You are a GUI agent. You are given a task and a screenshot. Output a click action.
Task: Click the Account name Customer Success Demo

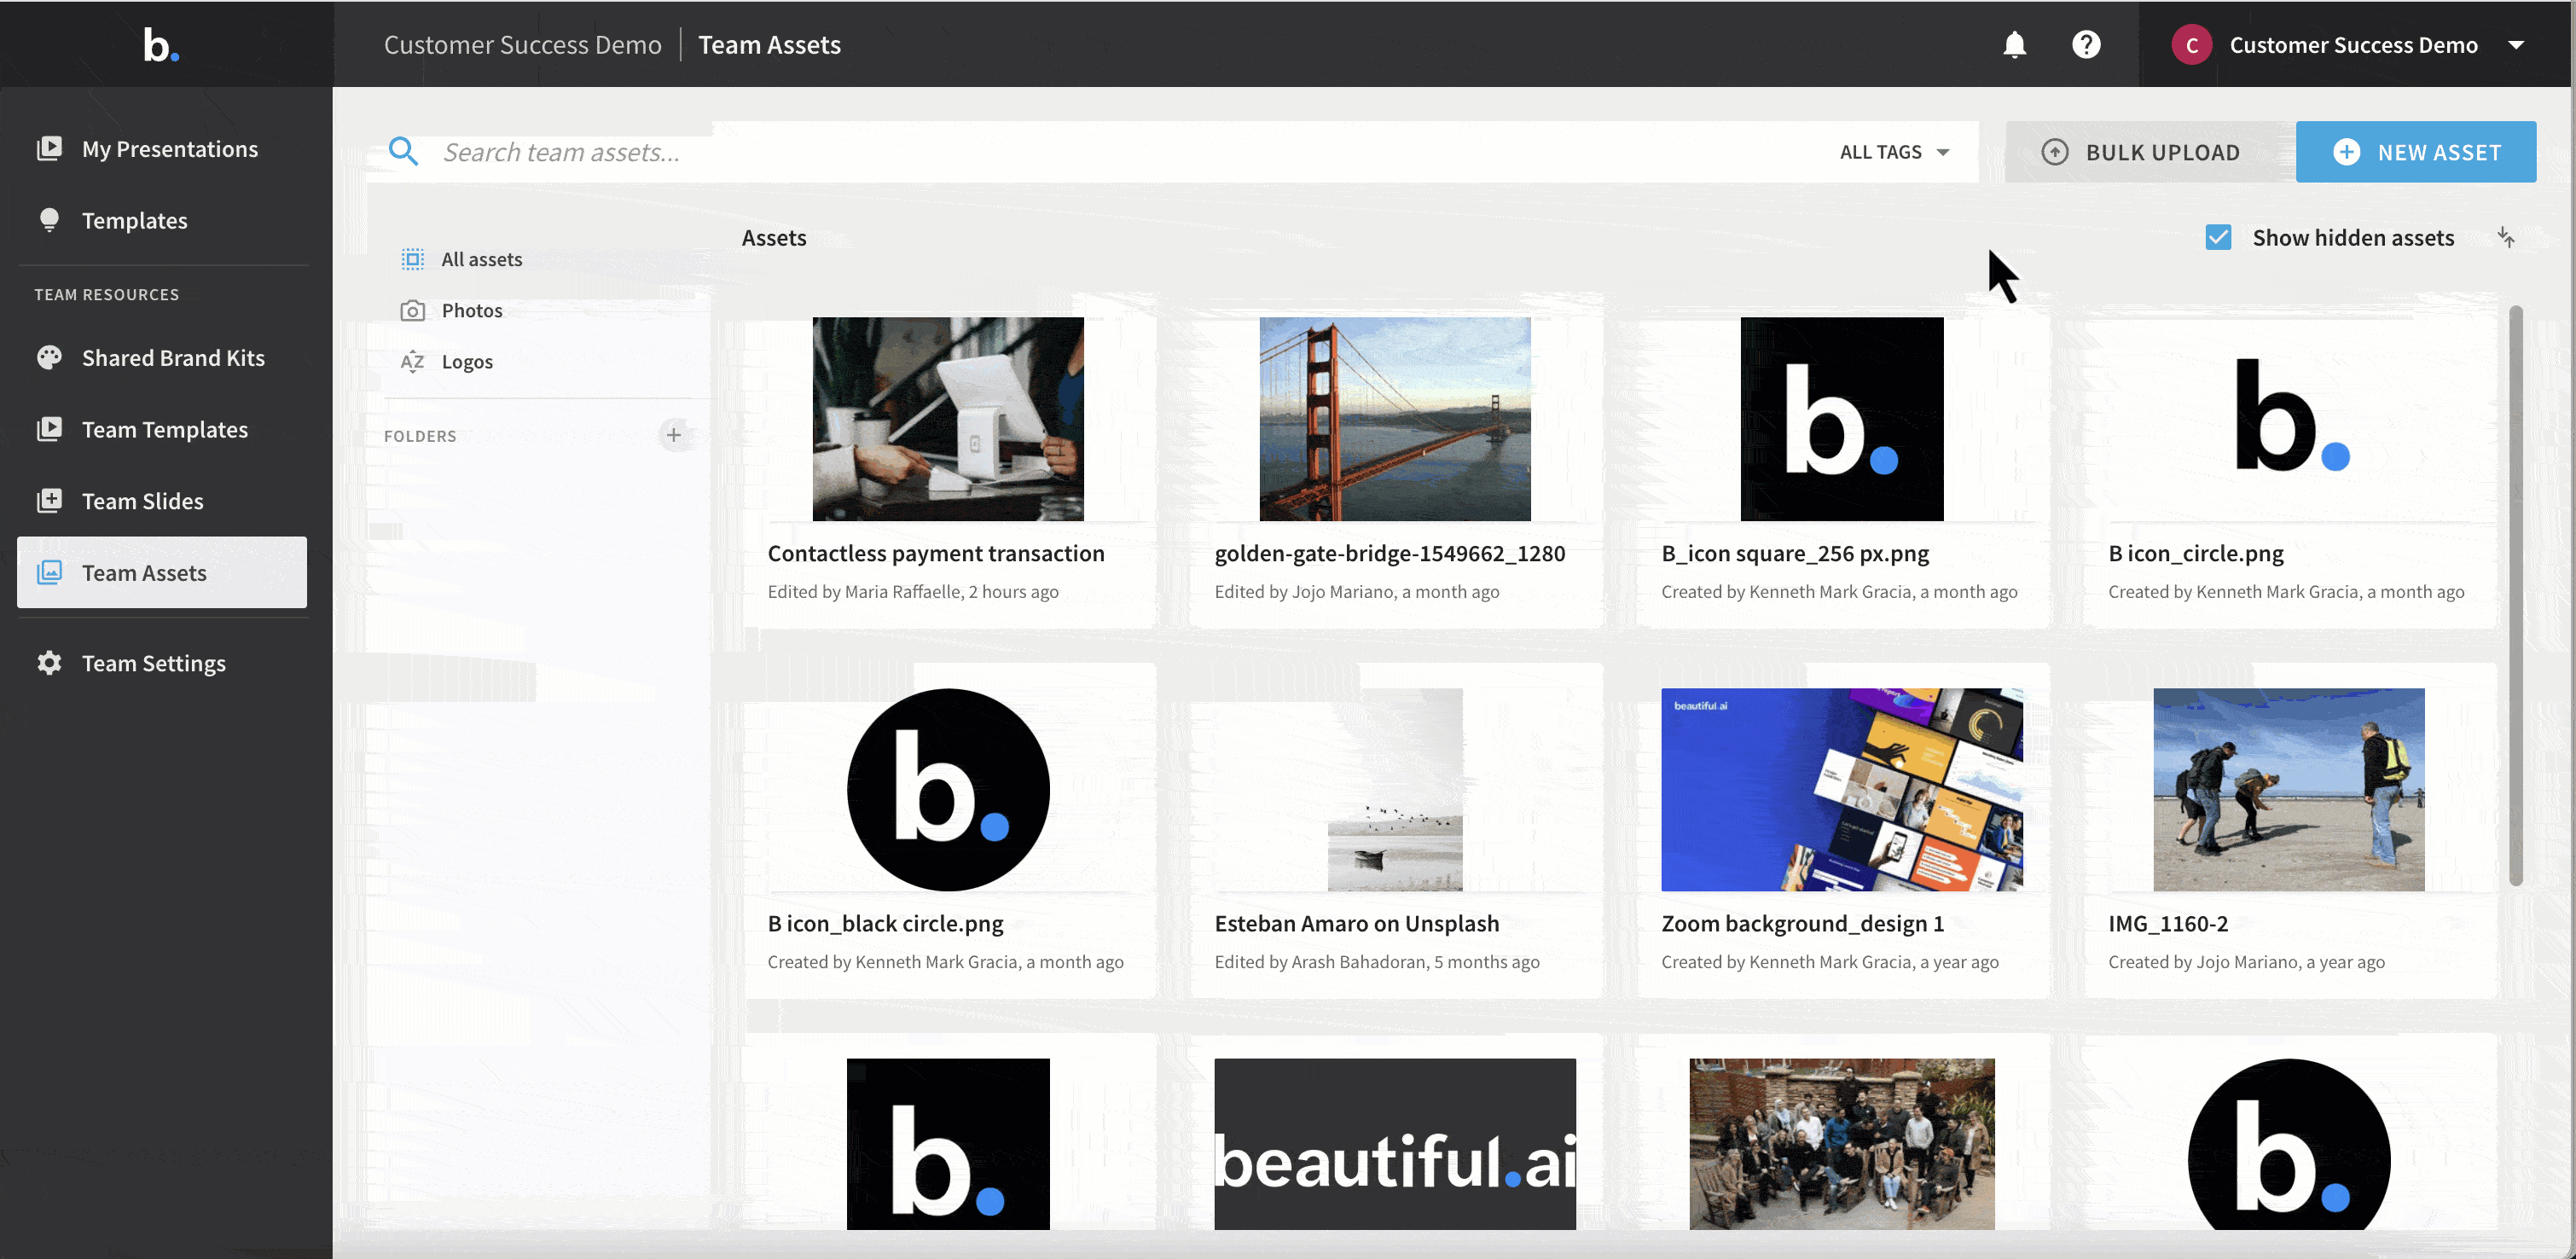click(x=2354, y=45)
